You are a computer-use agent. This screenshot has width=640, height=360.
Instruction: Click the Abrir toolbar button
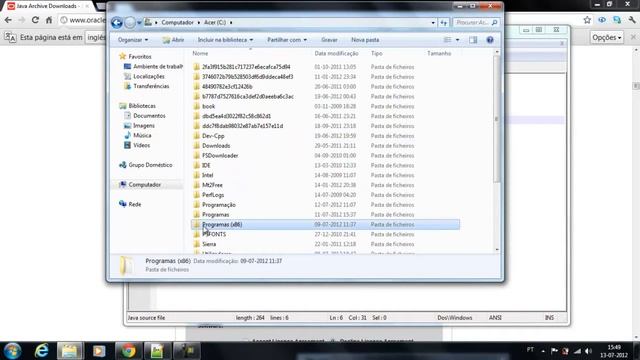tap(173, 40)
